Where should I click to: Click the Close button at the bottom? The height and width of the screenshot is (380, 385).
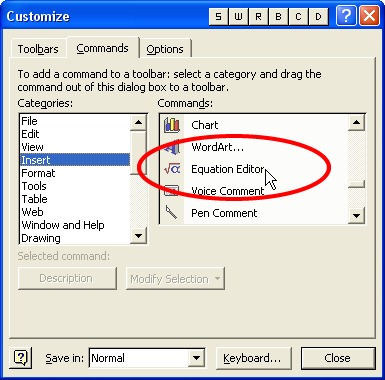[338, 358]
